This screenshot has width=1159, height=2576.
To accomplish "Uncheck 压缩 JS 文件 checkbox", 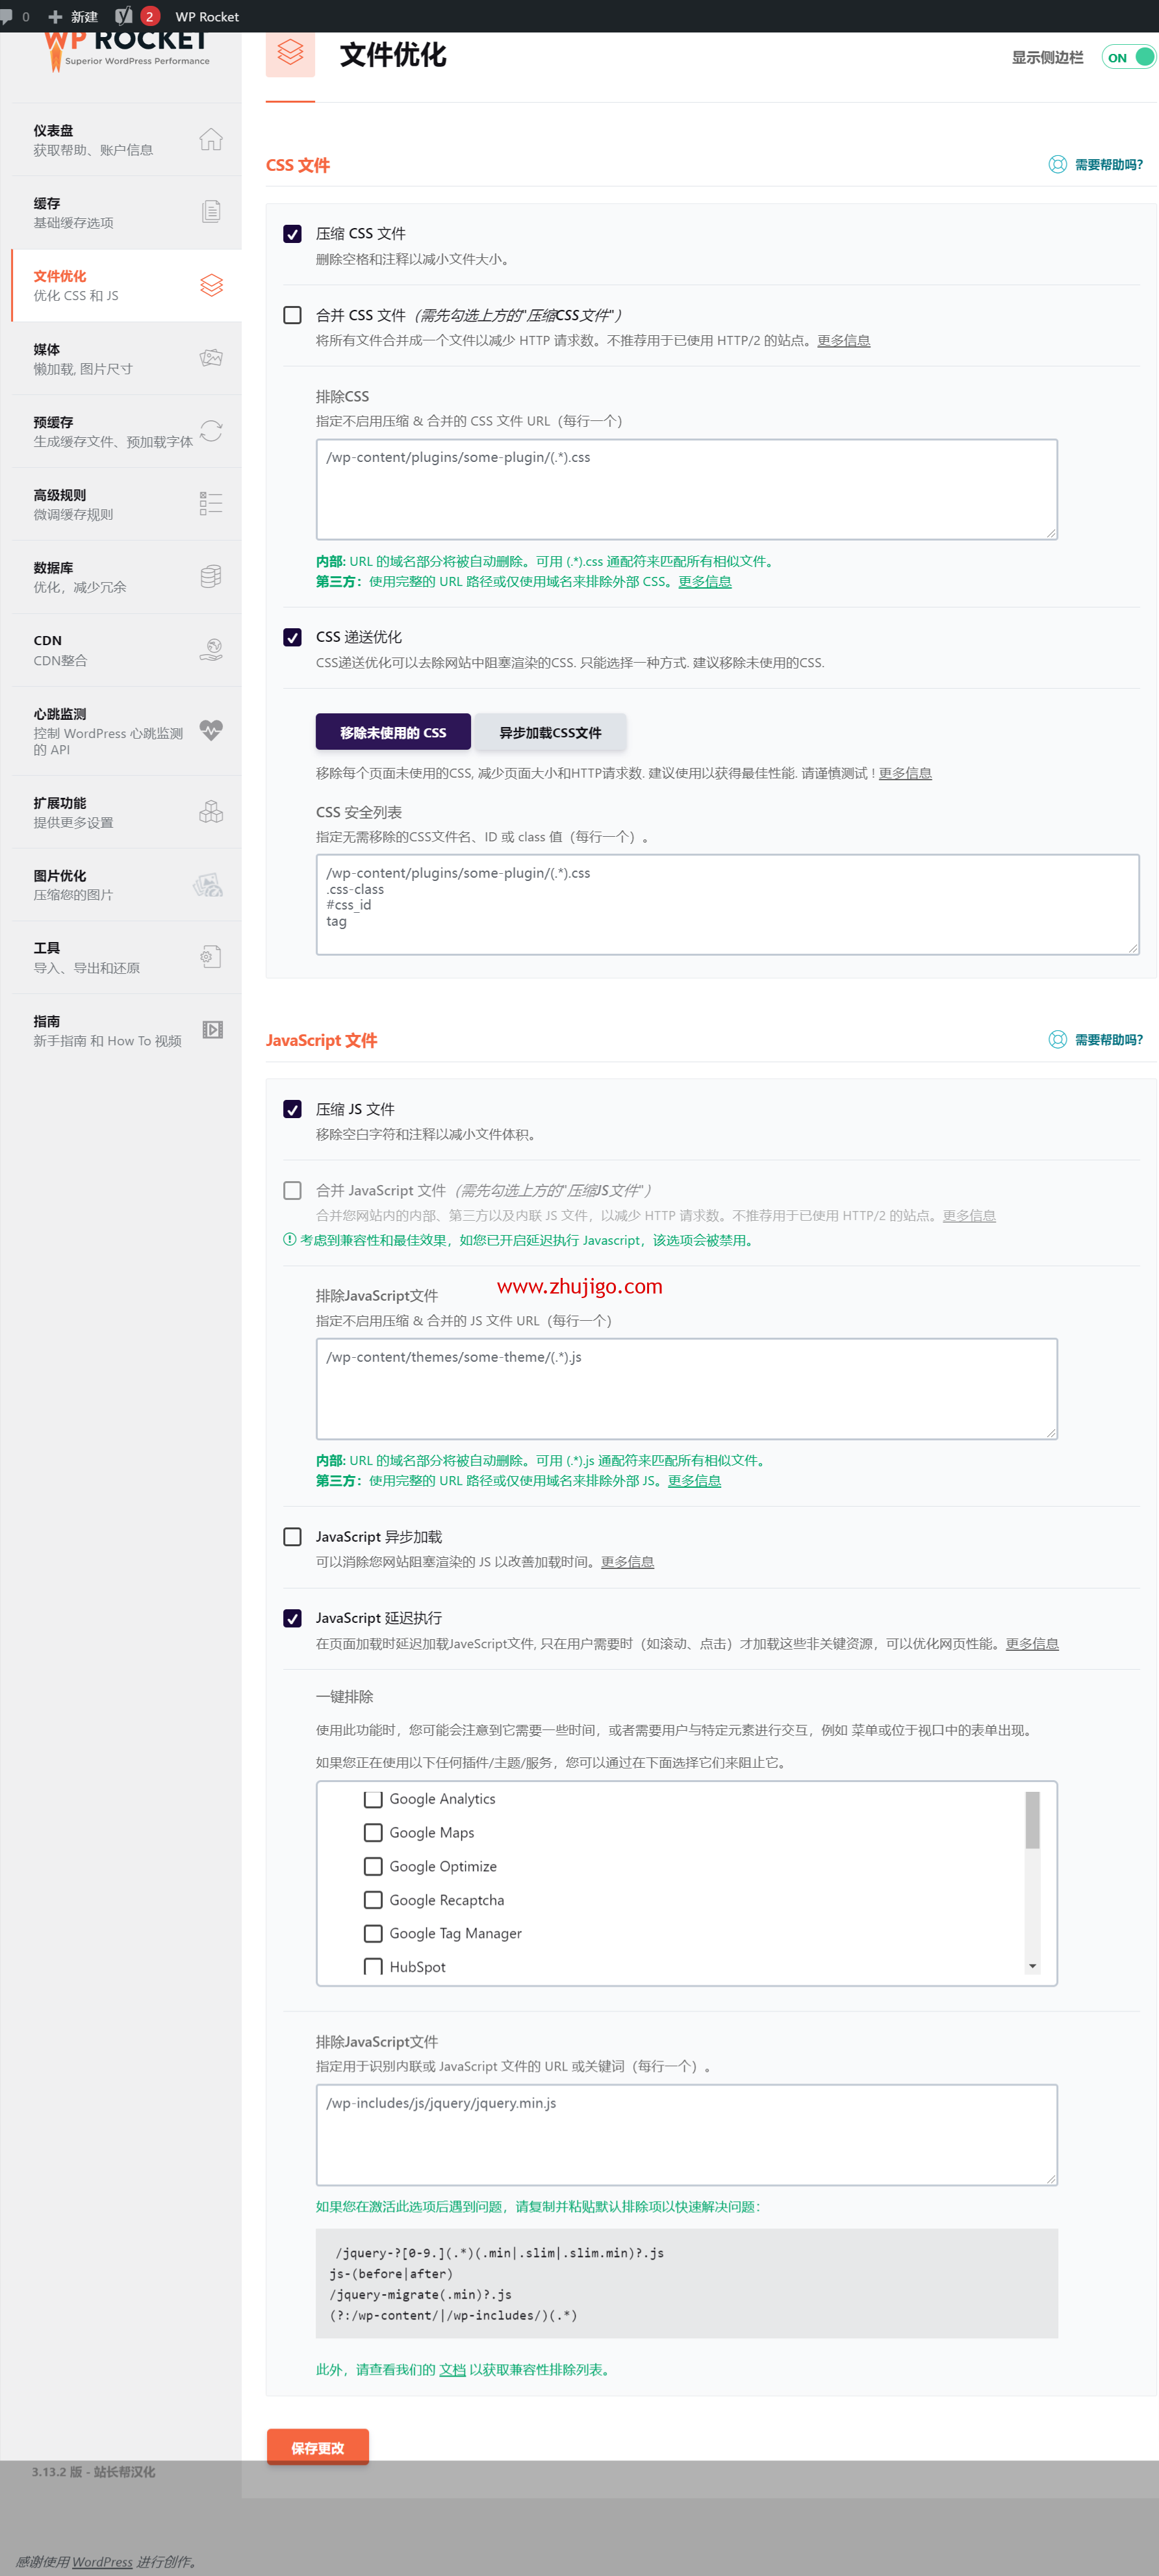I will (292, 1109).
